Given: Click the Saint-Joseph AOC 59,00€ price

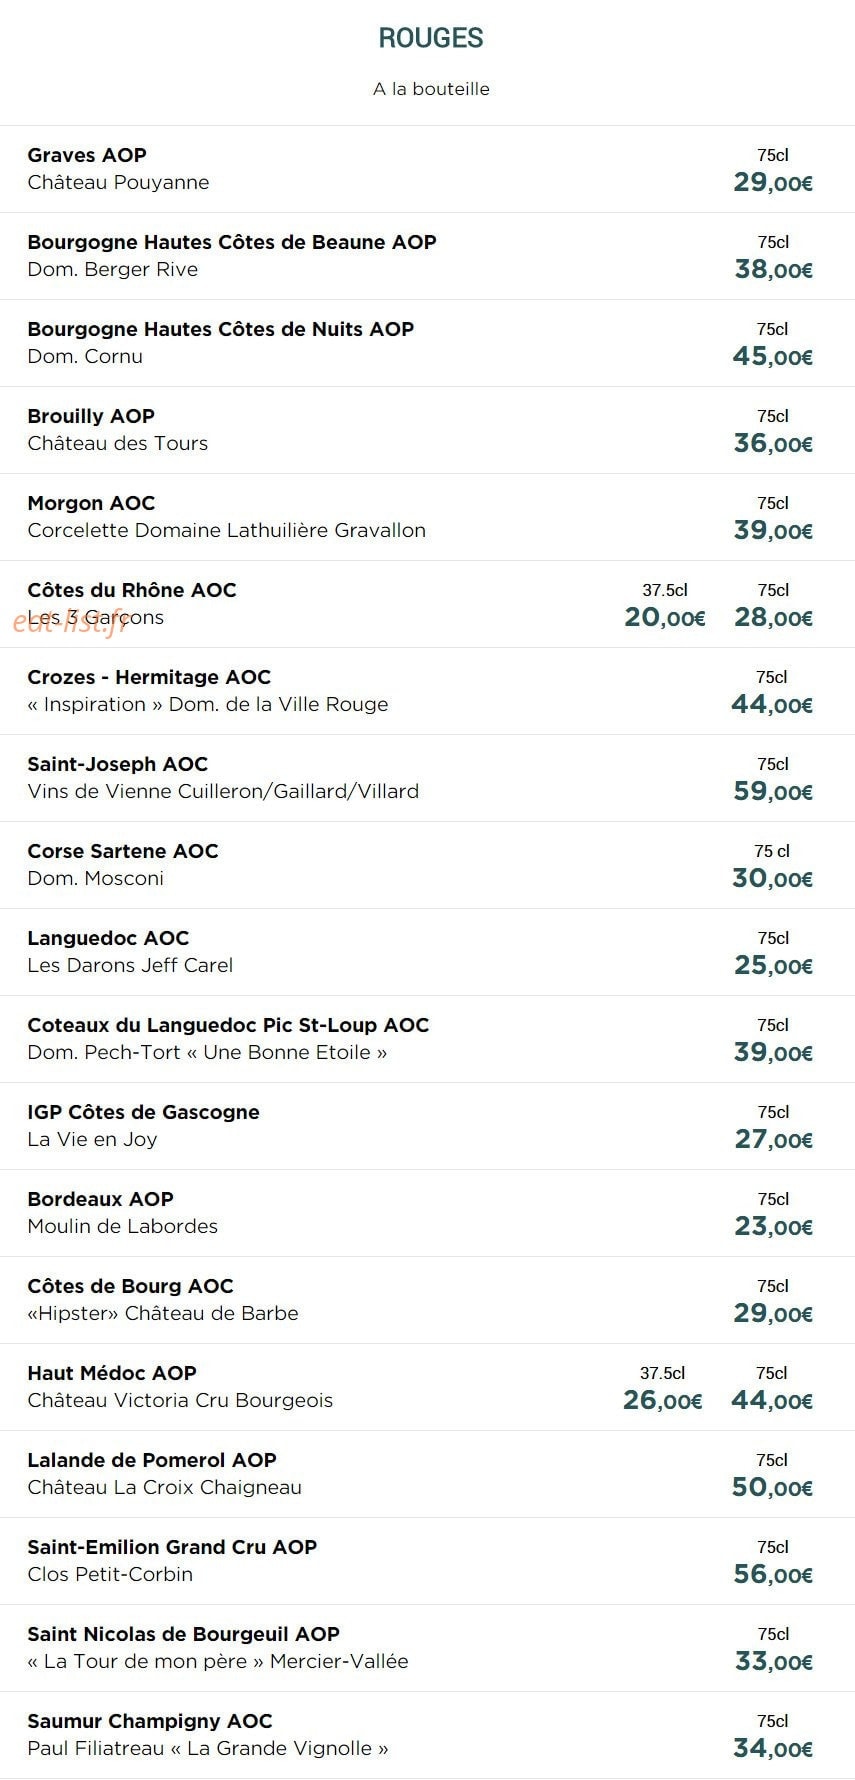Looking at the screenshot, I should tap(773, 792).
